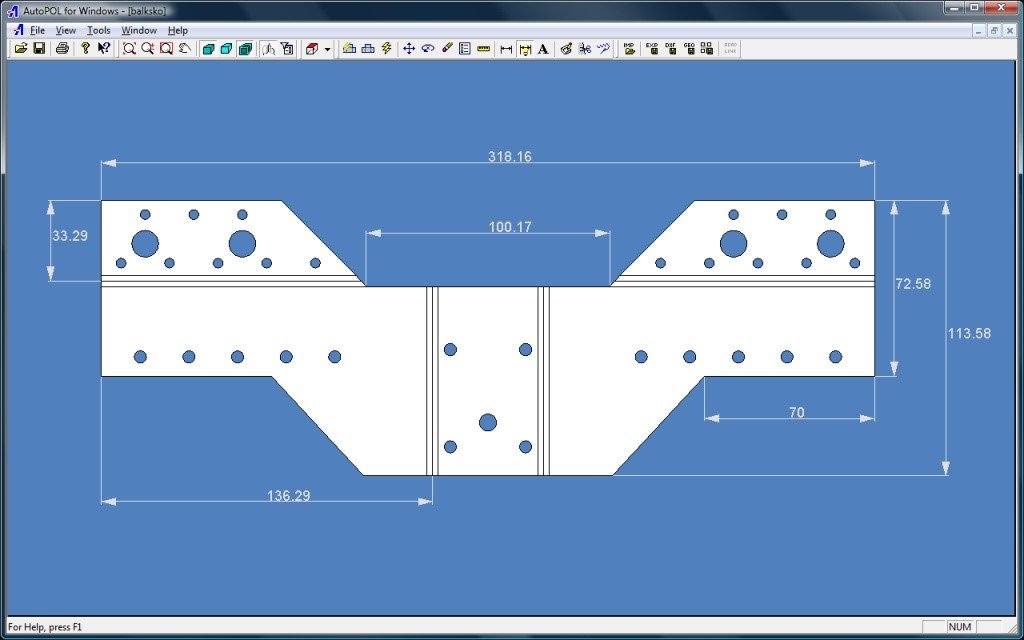The height and width of the screenshot is (640, 1024).
Task: Click the zoom in magnifier icon
Action: (148, 48)
